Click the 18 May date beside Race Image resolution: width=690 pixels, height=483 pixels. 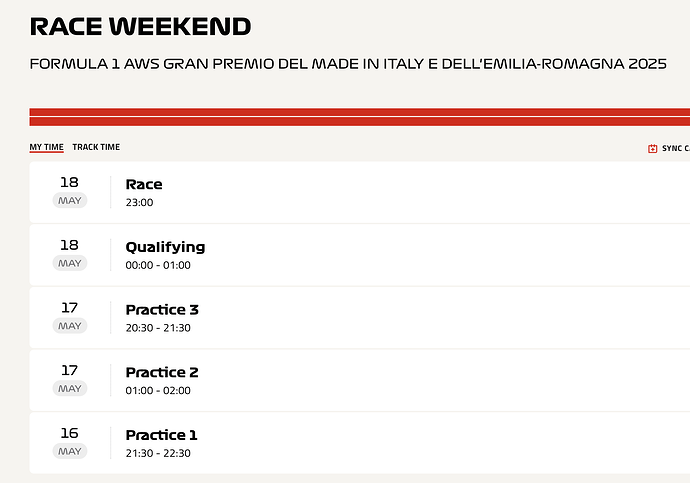(70, 192)
